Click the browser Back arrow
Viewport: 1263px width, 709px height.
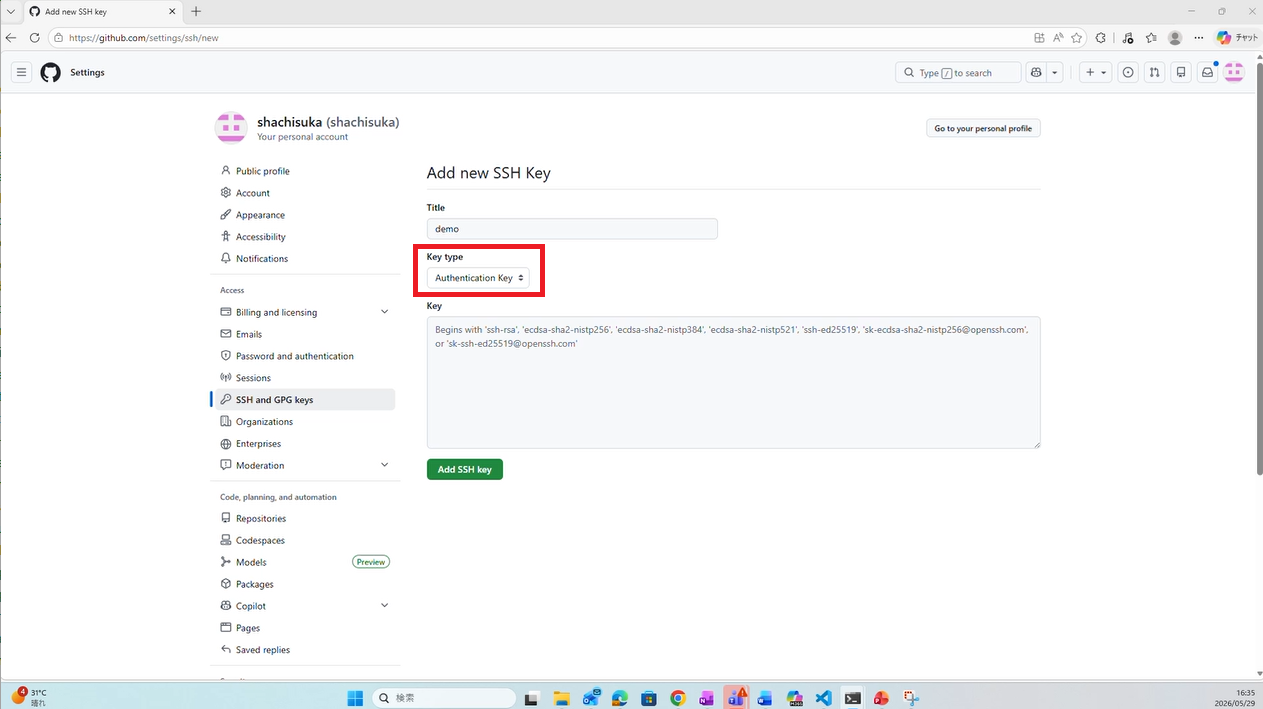tap(11, 38)
